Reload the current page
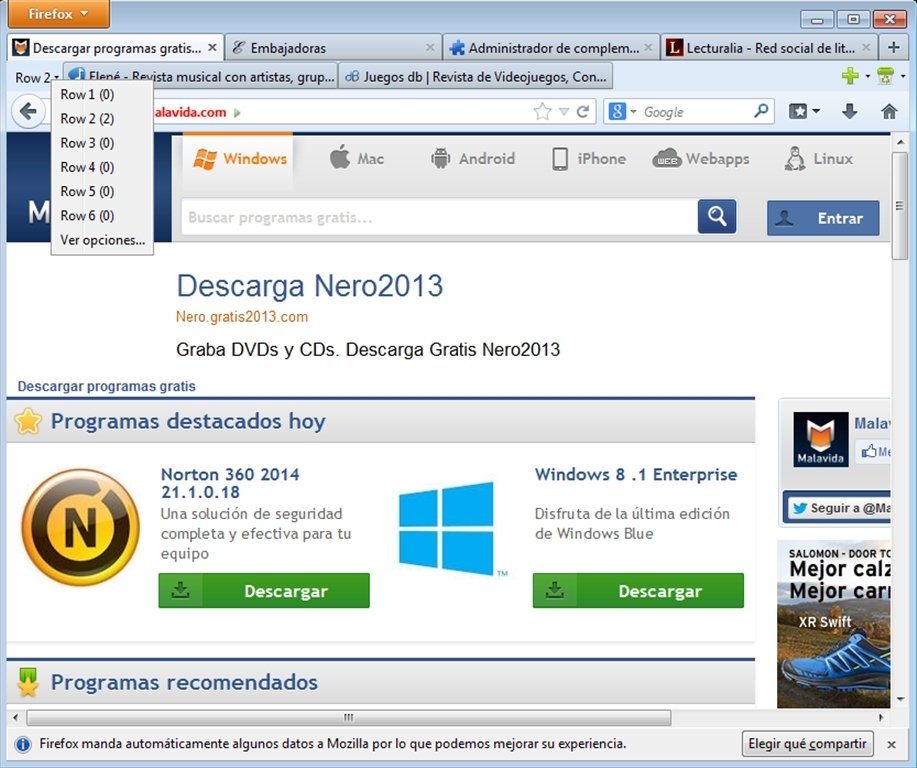The width and height of the screenshot is (917, 768). click(582, 111)
